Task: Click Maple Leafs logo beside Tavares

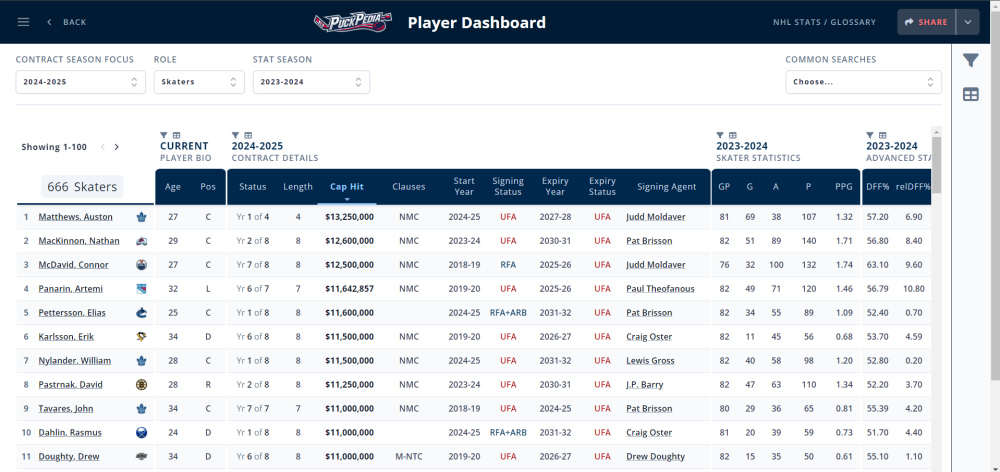Action: coord(142,408)
